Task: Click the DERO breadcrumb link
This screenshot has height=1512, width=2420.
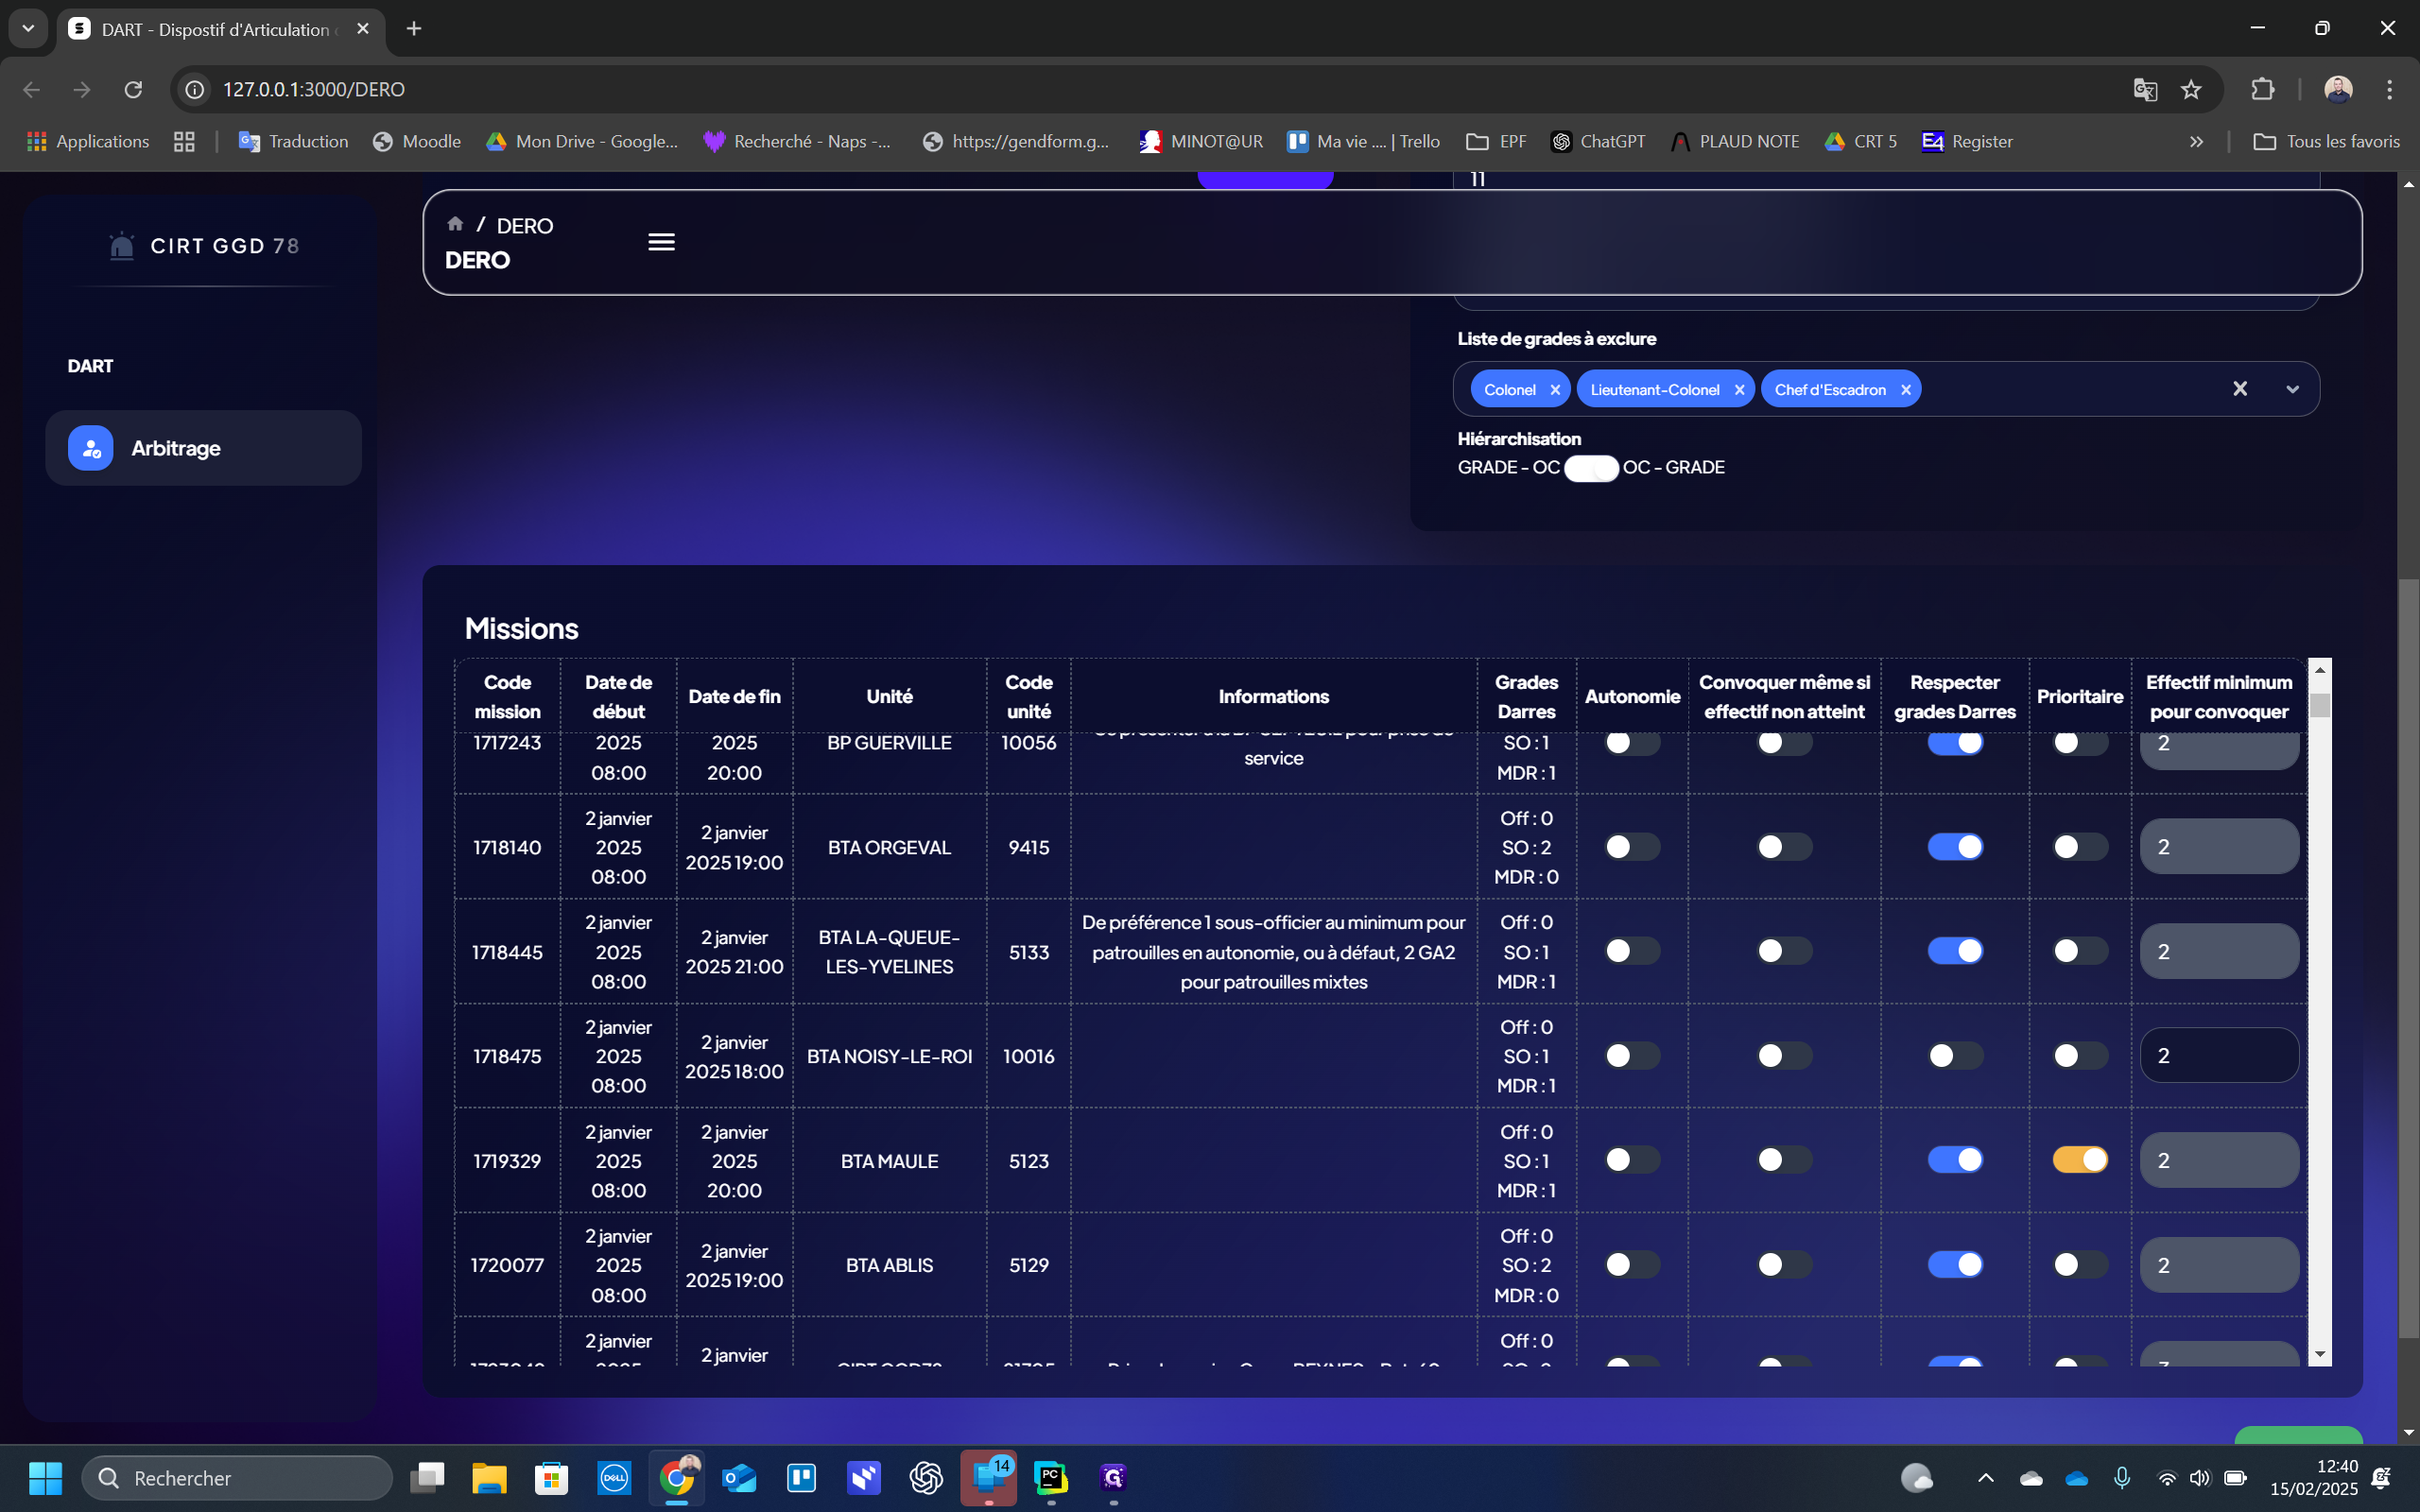Action: (x=525, y=226)
